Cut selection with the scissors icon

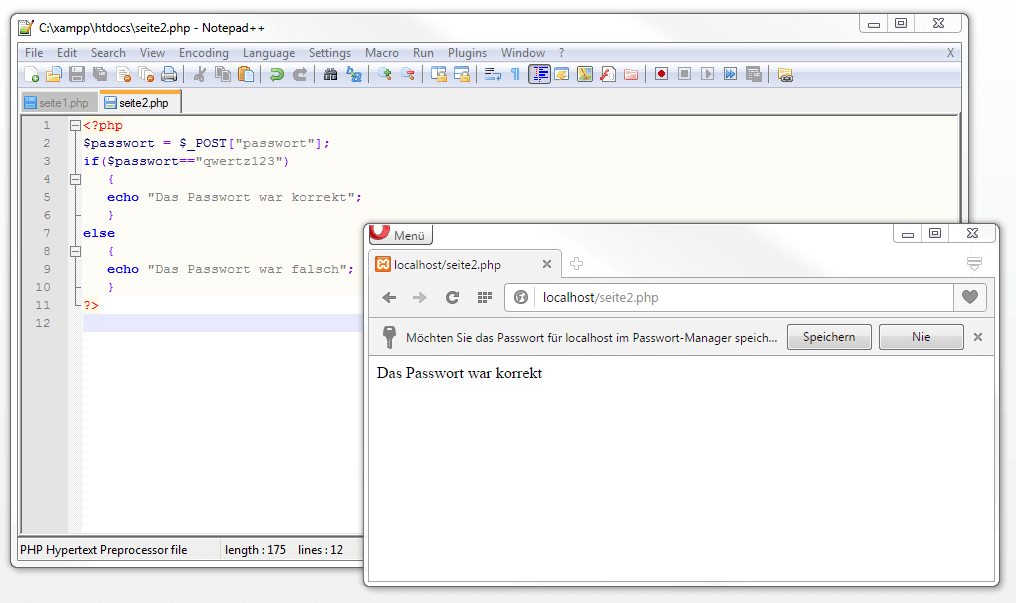point(200,74)
